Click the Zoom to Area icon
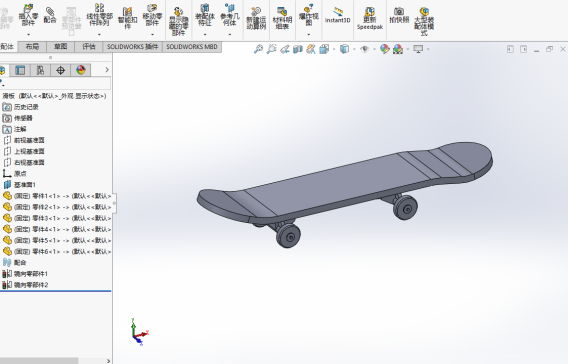Viewport: 568px width, 364px height. click(x=271, y=49)
